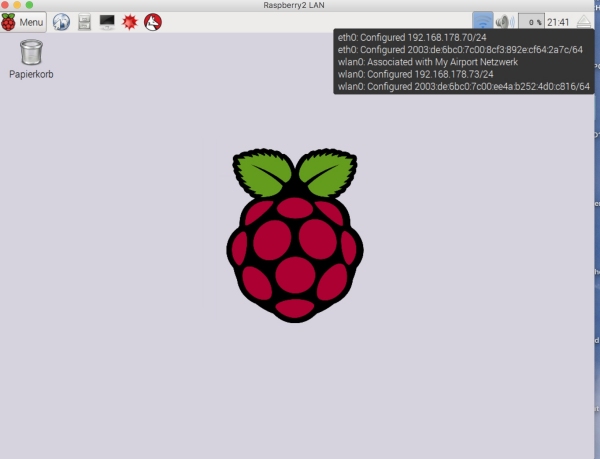
Task: Open the File Manager cabinet icon
Action: click(x=84, y=21)
